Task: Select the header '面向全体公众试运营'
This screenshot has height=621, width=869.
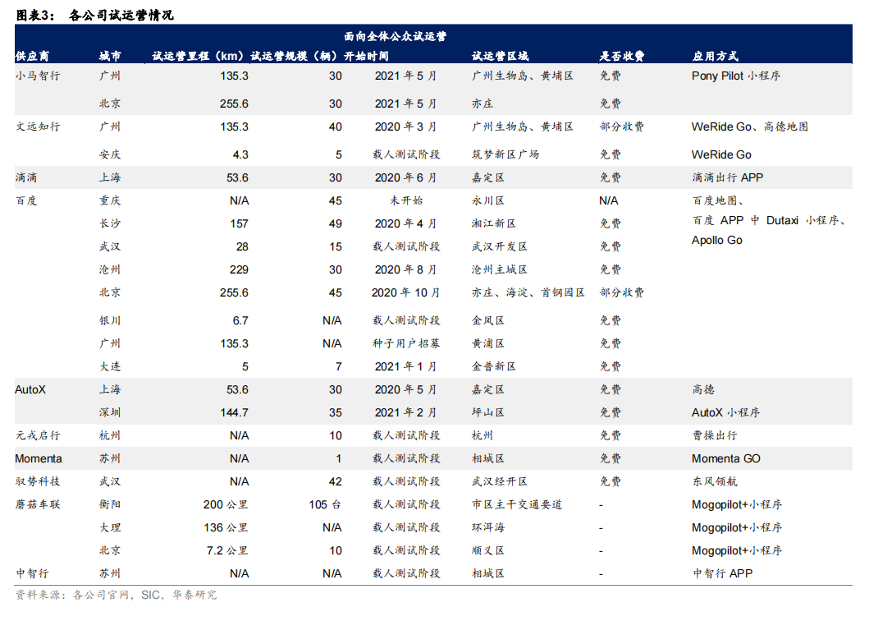Action: (x=395, y=37)
